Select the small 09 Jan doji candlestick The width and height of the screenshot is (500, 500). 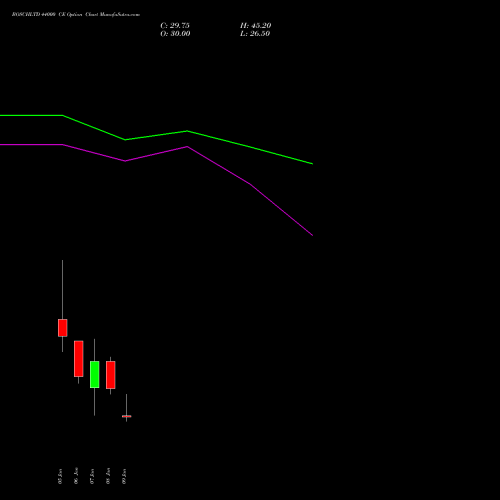click(126, 416)
